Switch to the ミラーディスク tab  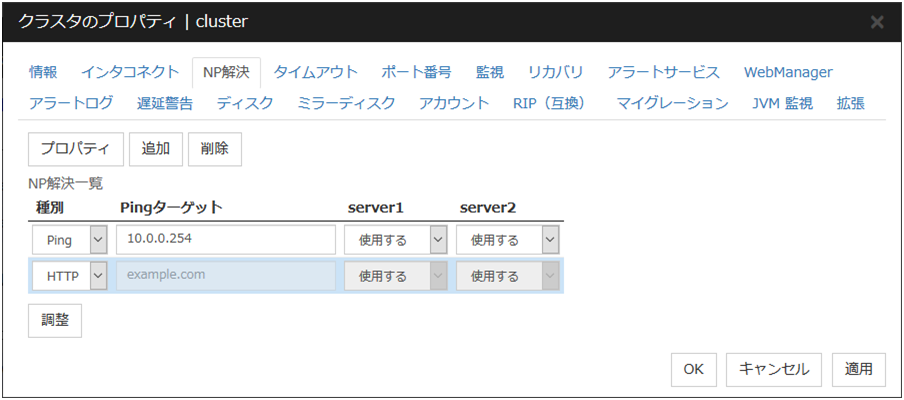(346, 103)
